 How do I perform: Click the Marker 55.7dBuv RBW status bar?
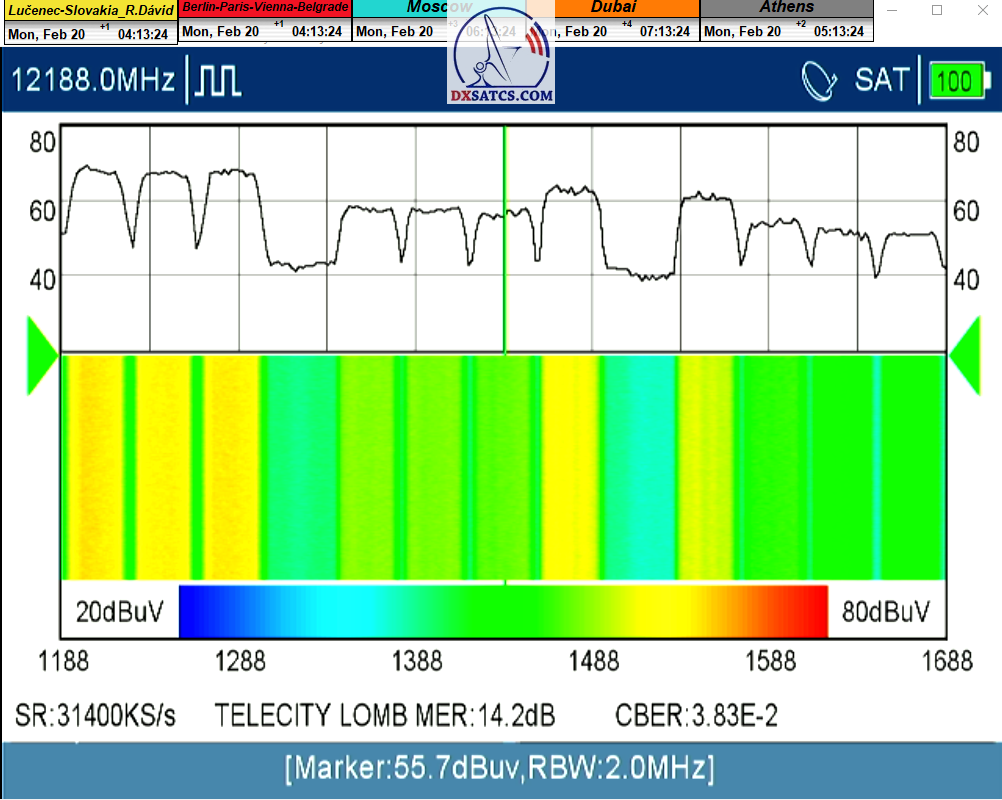500,769
